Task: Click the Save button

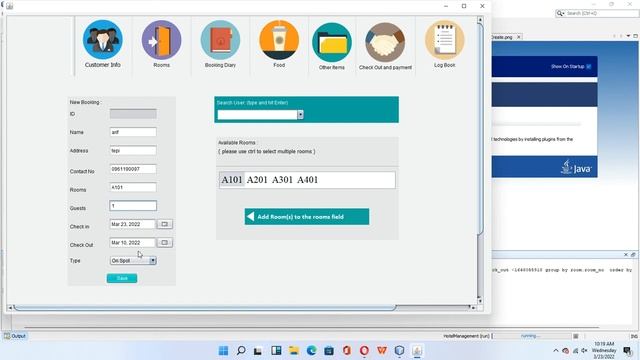Action: 122,278
